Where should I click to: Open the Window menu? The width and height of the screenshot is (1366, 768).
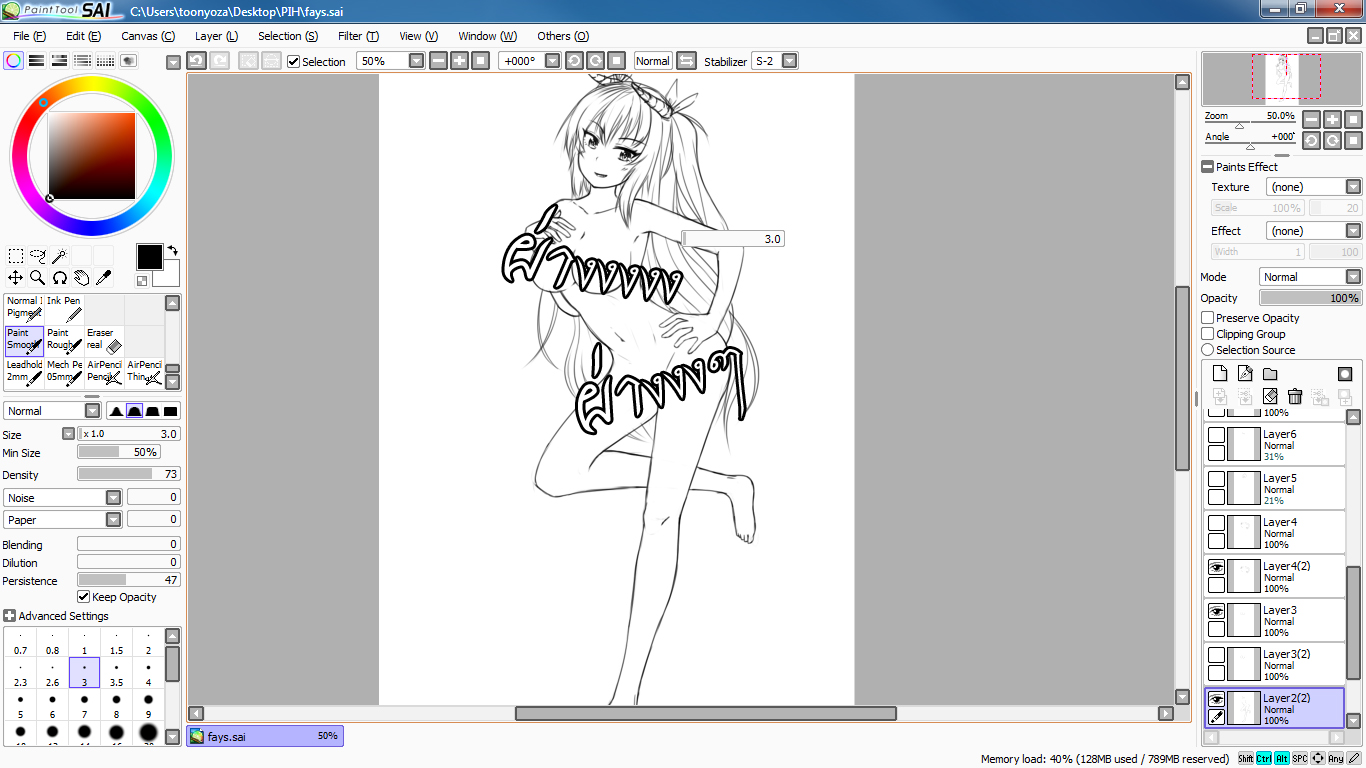point(487,36)
